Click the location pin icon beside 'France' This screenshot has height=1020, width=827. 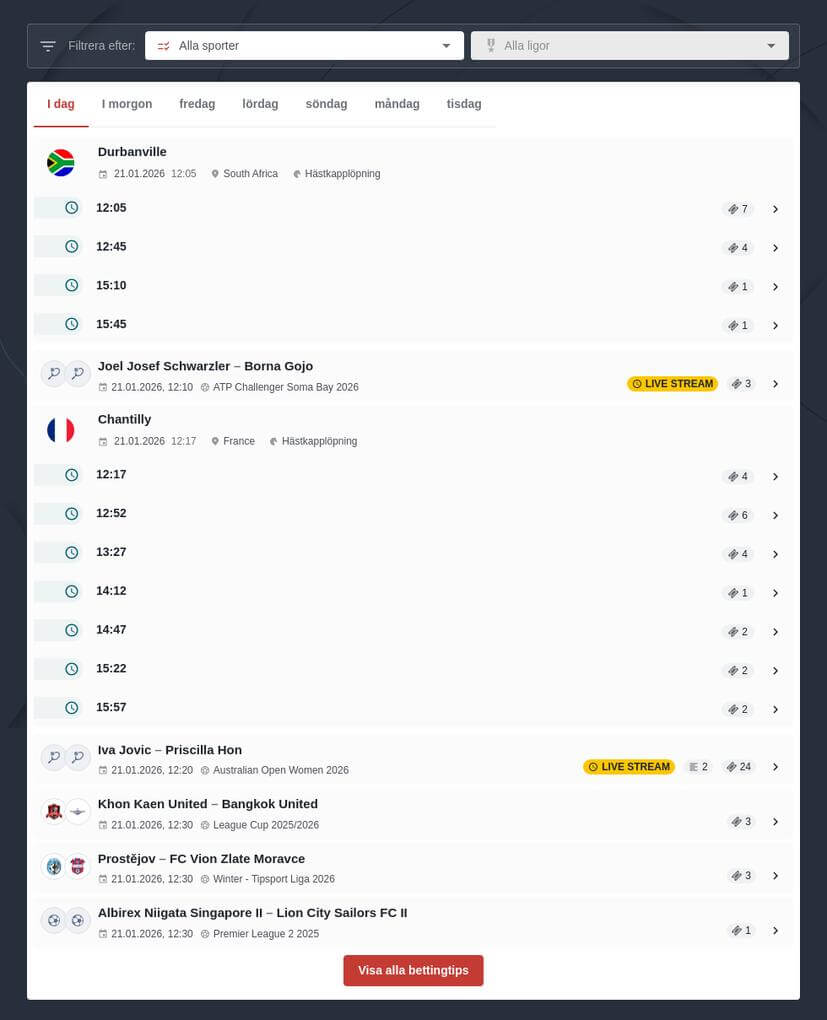point(215,441)
